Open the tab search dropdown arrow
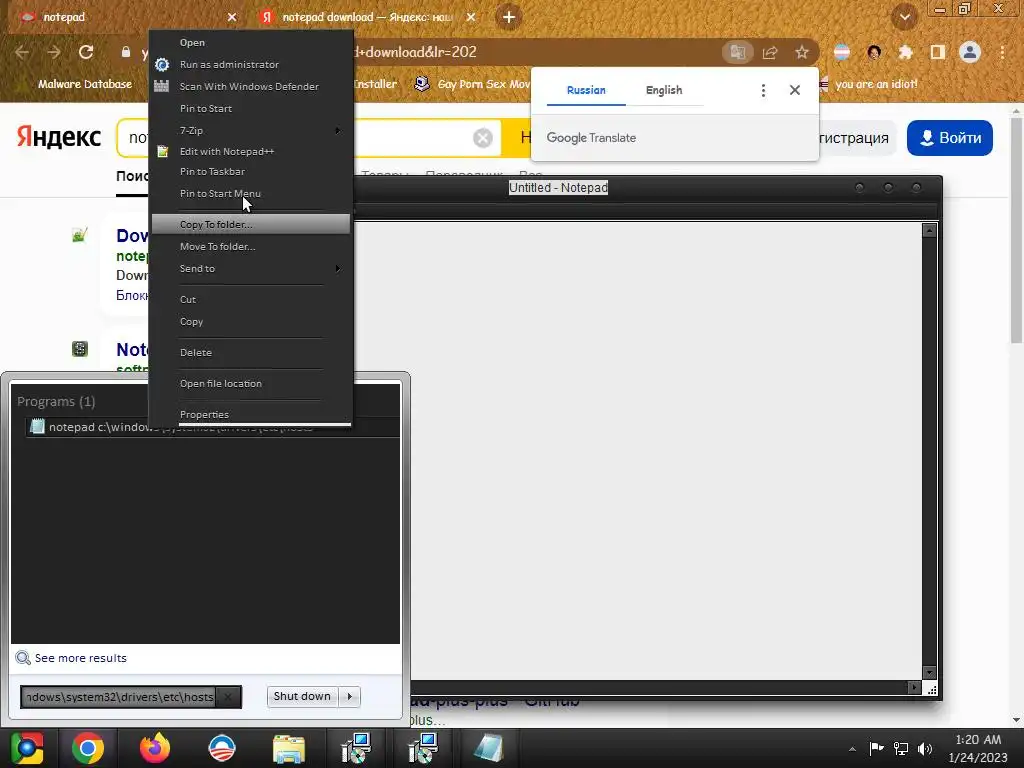 pos(904,17)
